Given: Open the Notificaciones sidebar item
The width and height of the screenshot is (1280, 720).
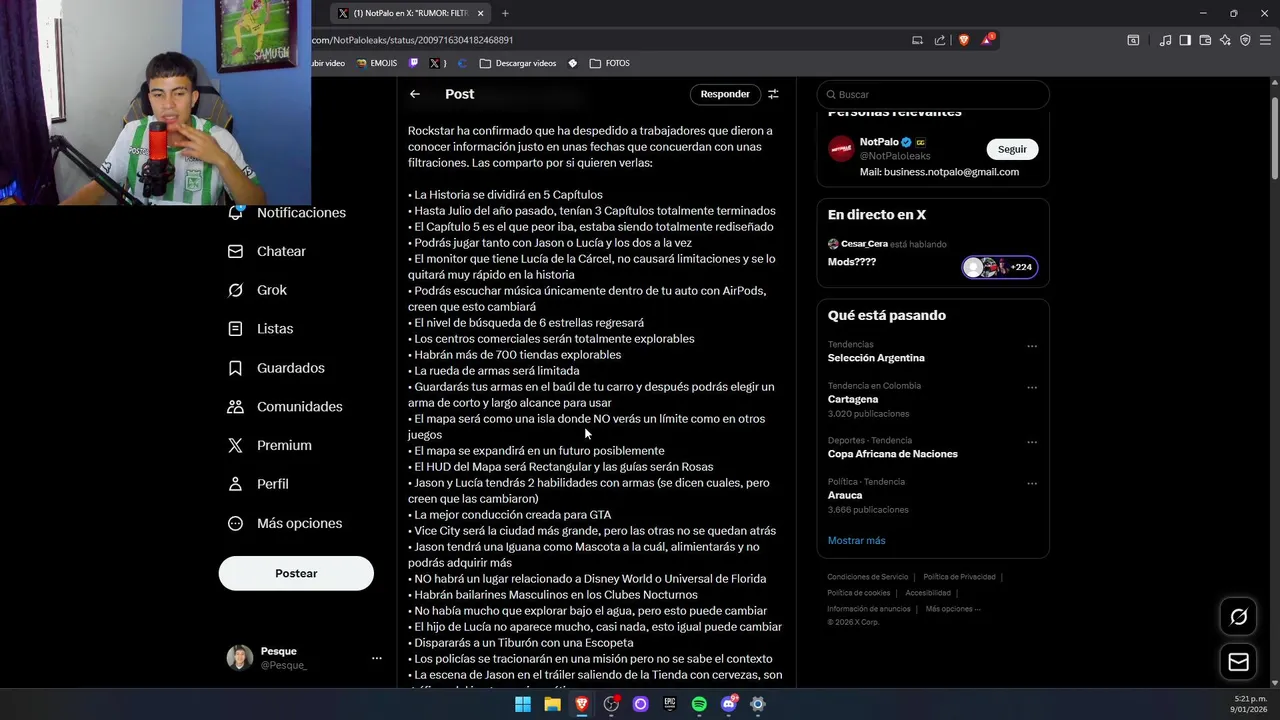Looking at the screenshot, I should [288, 213].
